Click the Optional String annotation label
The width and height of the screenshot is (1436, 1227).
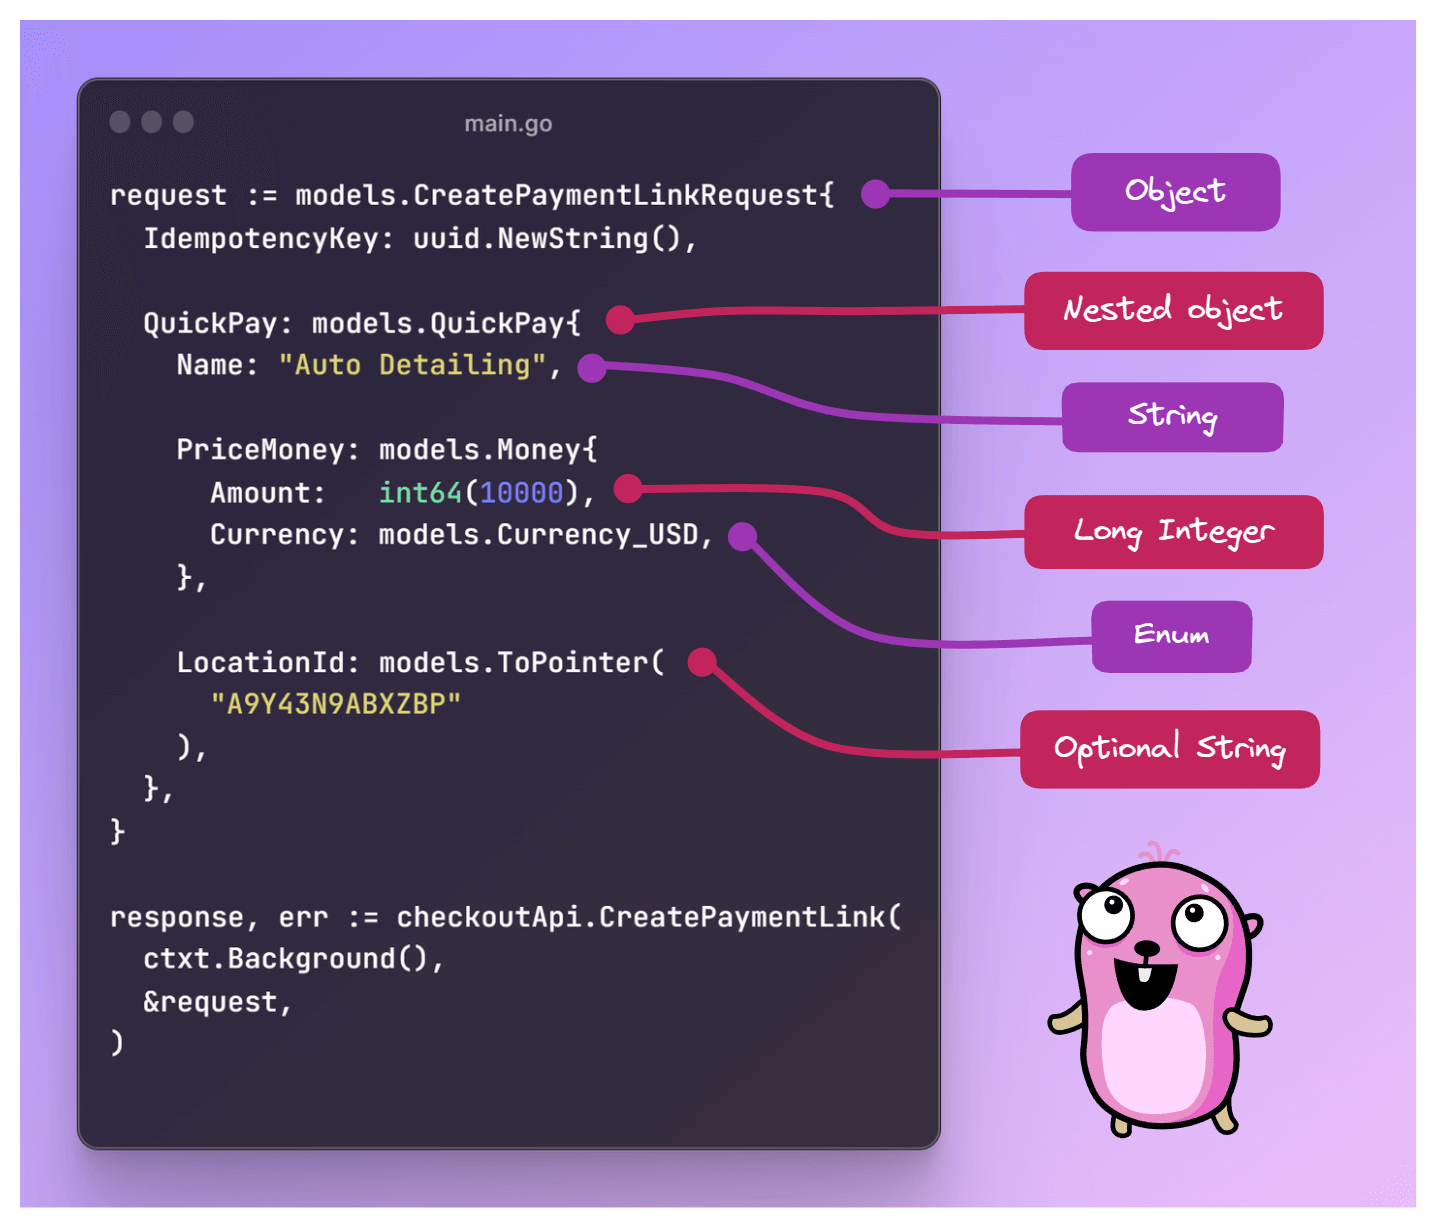pos(1170,748)
